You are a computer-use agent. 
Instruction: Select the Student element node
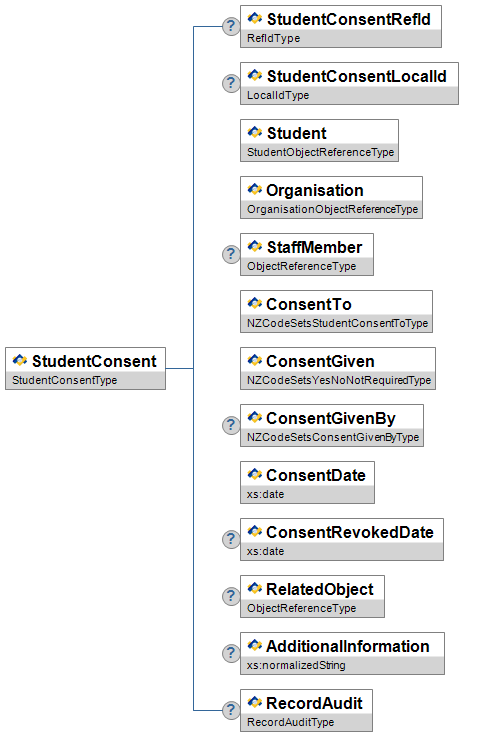(320, 140)
